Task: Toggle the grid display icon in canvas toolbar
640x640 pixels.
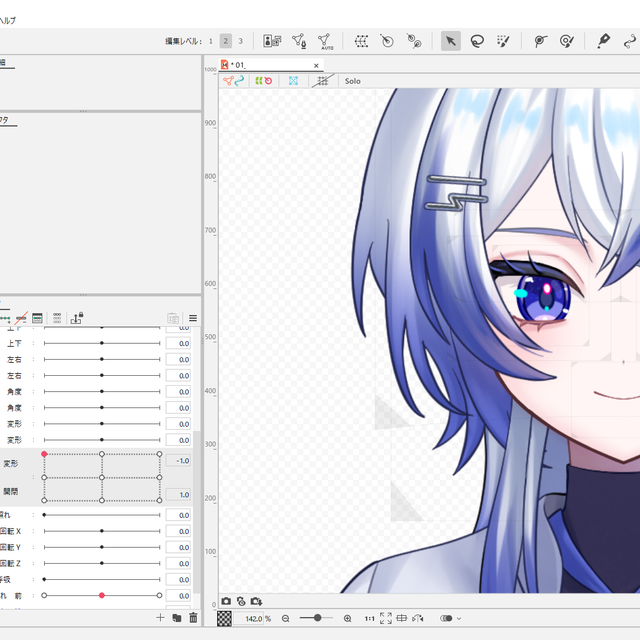Action: point(322,81)
